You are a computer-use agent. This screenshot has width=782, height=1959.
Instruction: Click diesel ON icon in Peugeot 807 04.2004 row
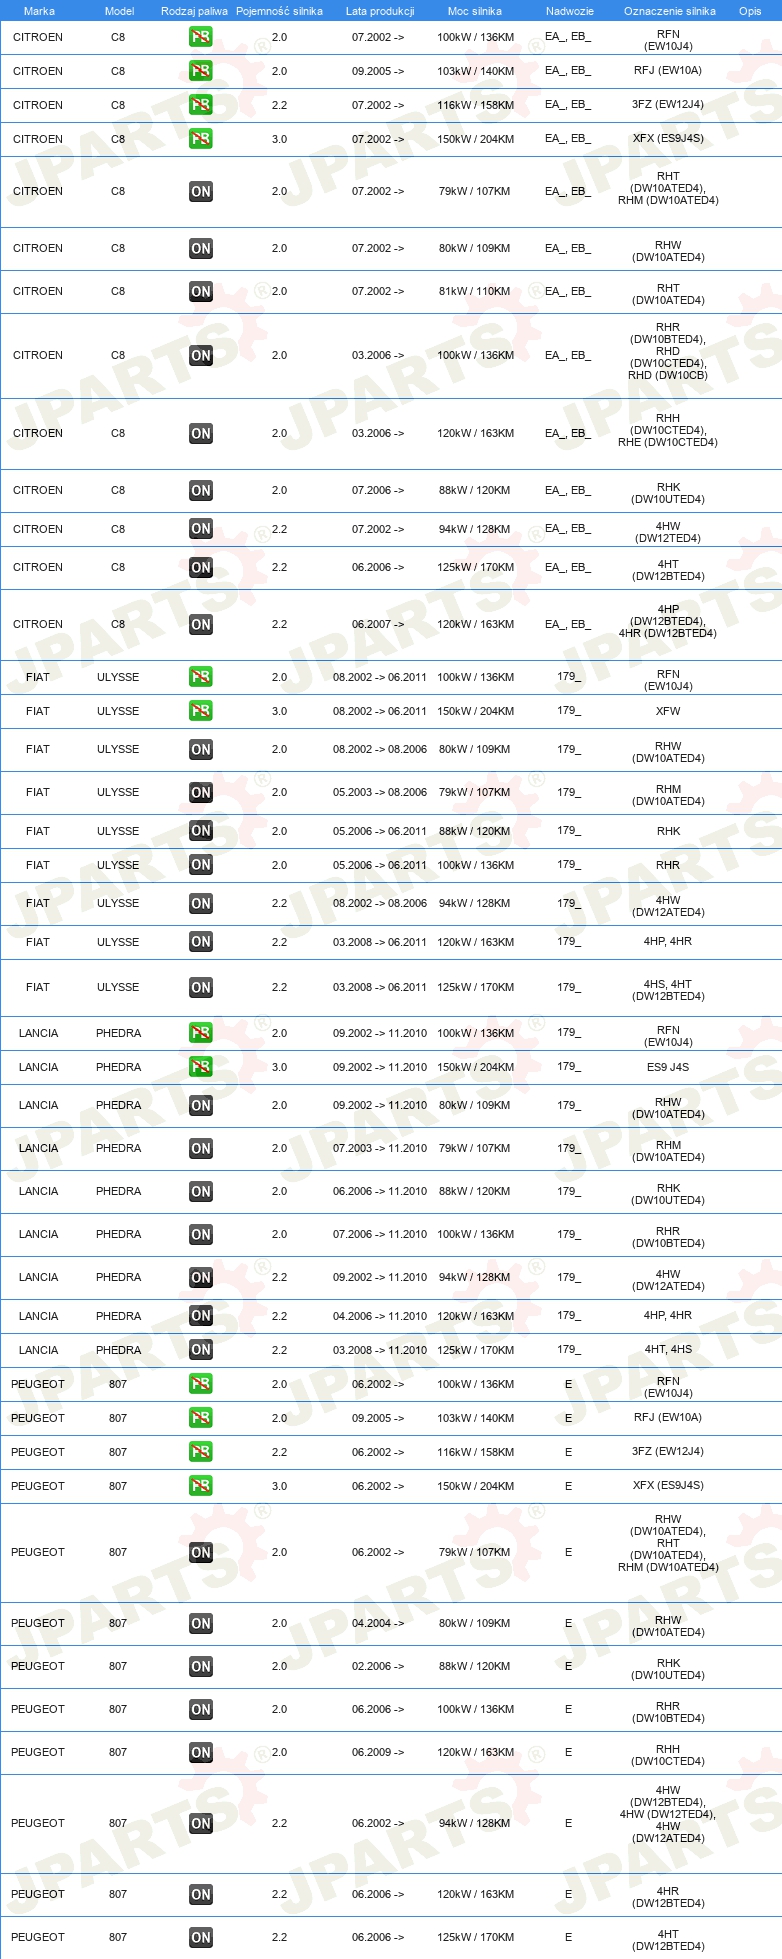(201, 1623)
